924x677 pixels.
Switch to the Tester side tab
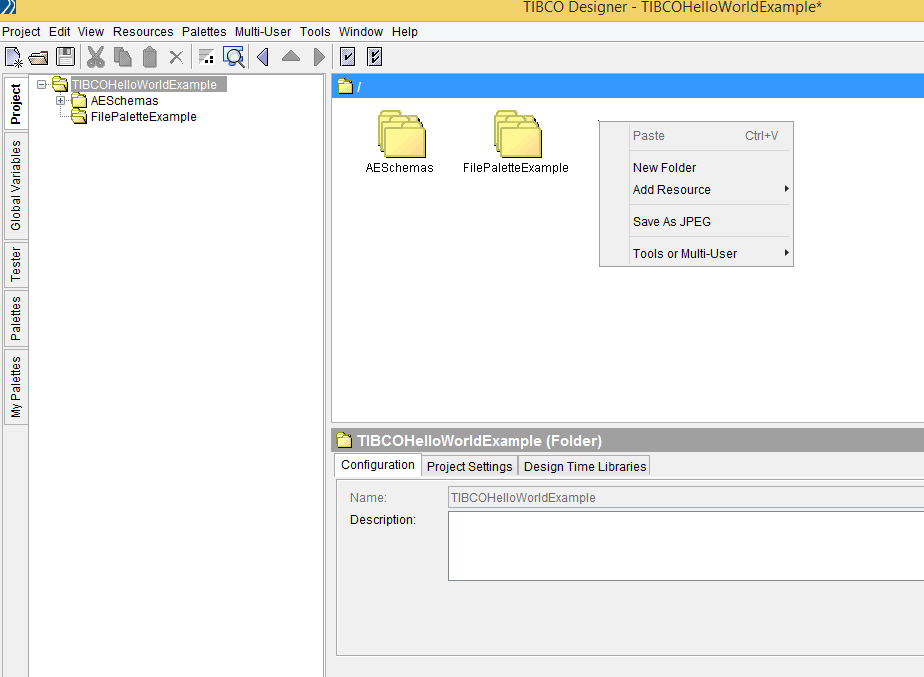[x=16, y=264]
